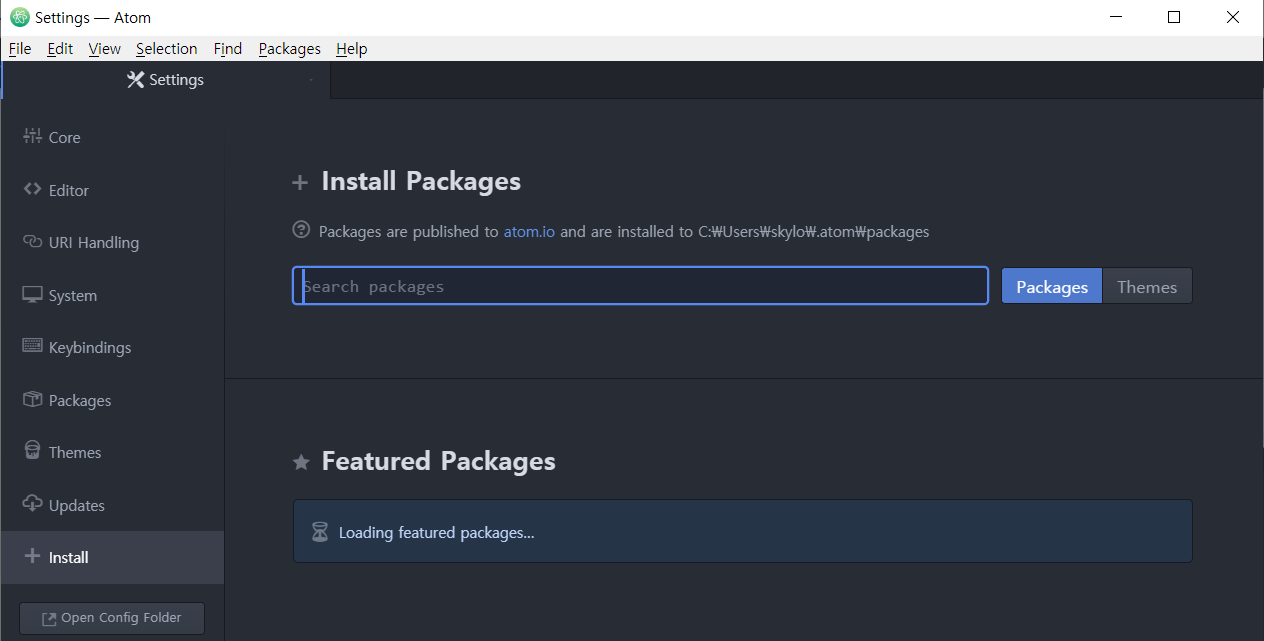The image size is (1264, 641).
Task: Show installed Packages panel
Action: coord(112,400)
